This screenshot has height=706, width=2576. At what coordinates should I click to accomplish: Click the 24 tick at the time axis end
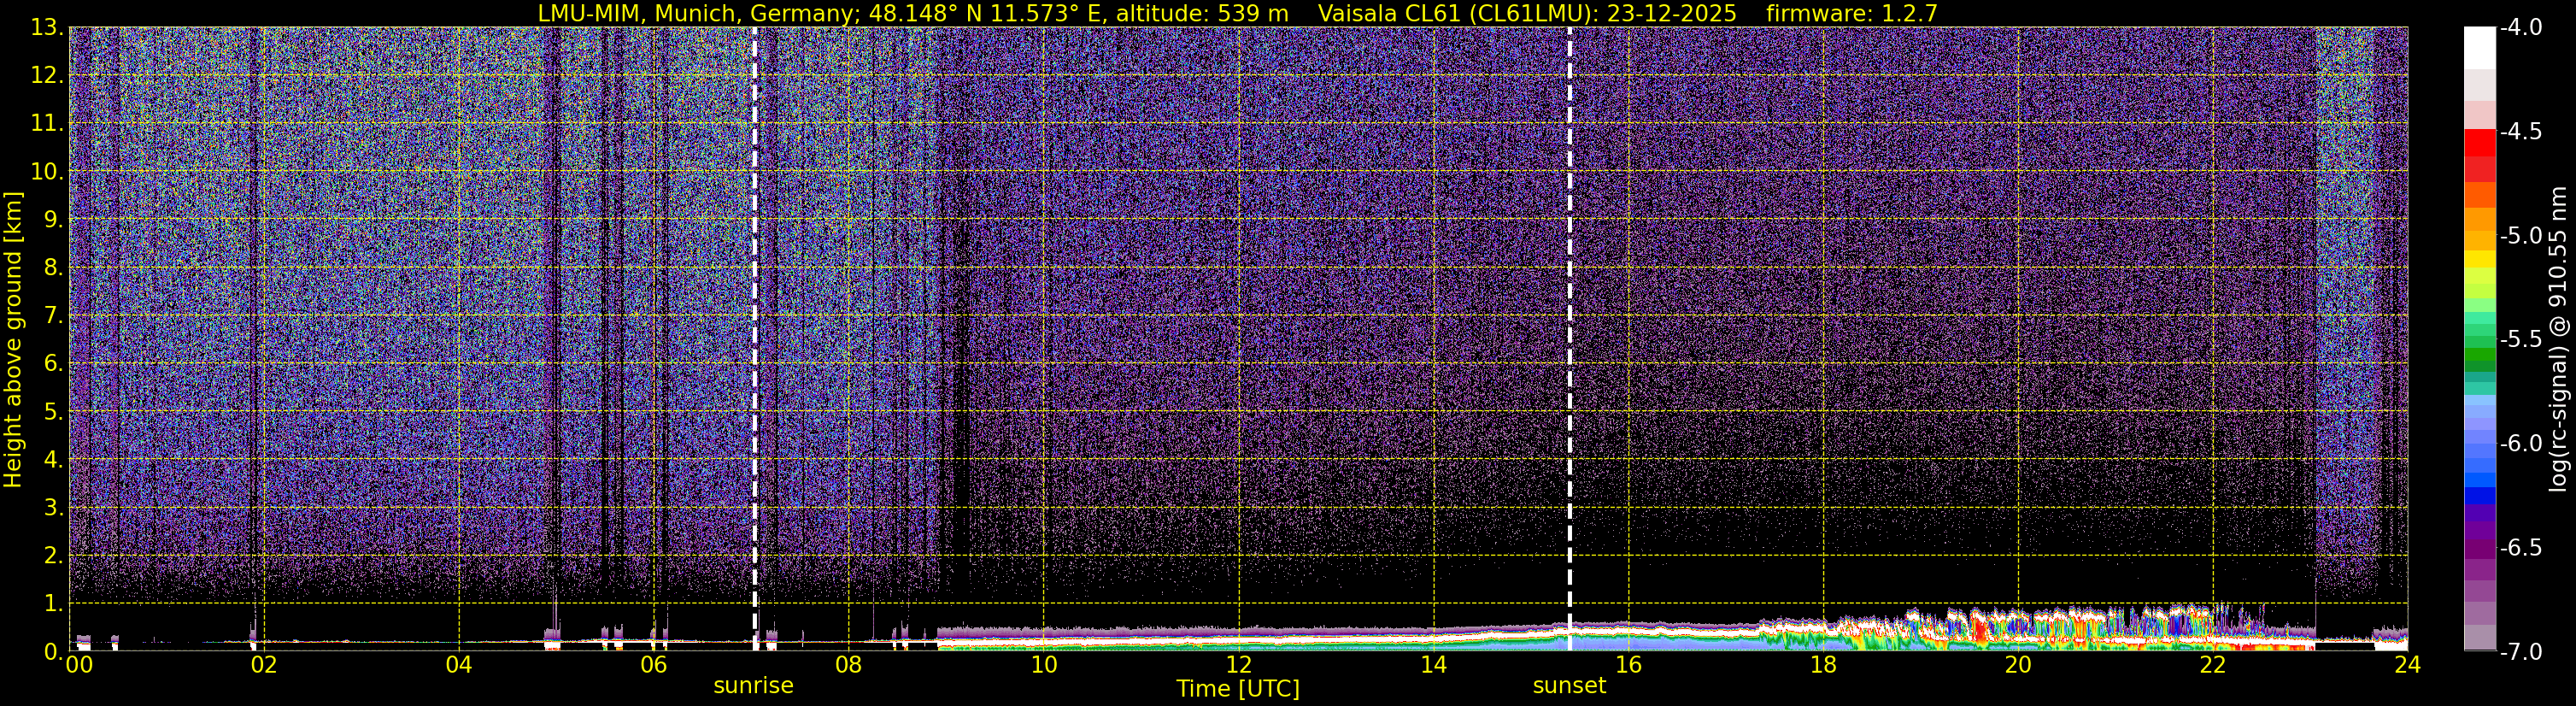click(2407, 665)
